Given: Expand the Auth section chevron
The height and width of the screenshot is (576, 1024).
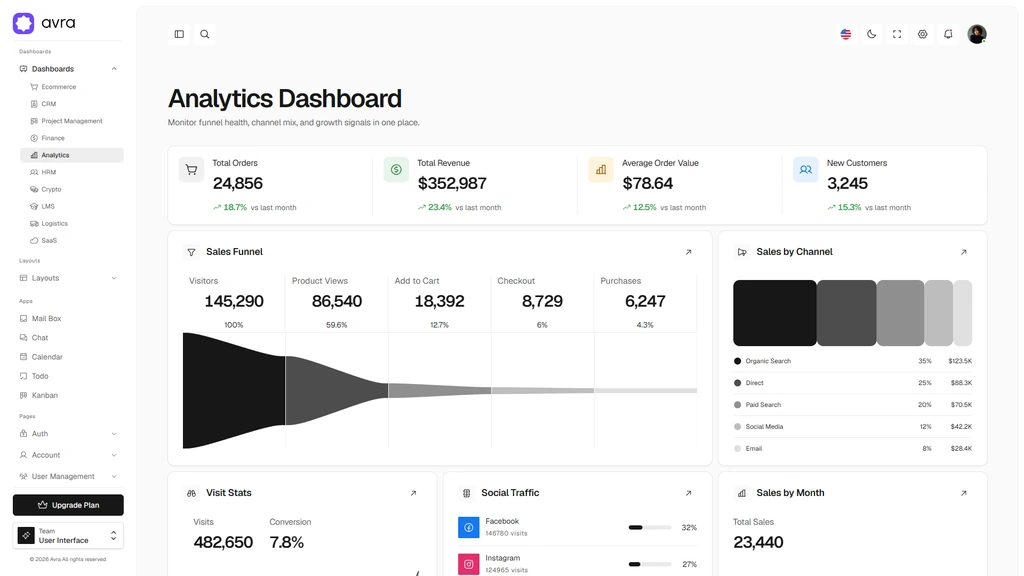Looking at the screenshot, I should [x=114, y=434].
